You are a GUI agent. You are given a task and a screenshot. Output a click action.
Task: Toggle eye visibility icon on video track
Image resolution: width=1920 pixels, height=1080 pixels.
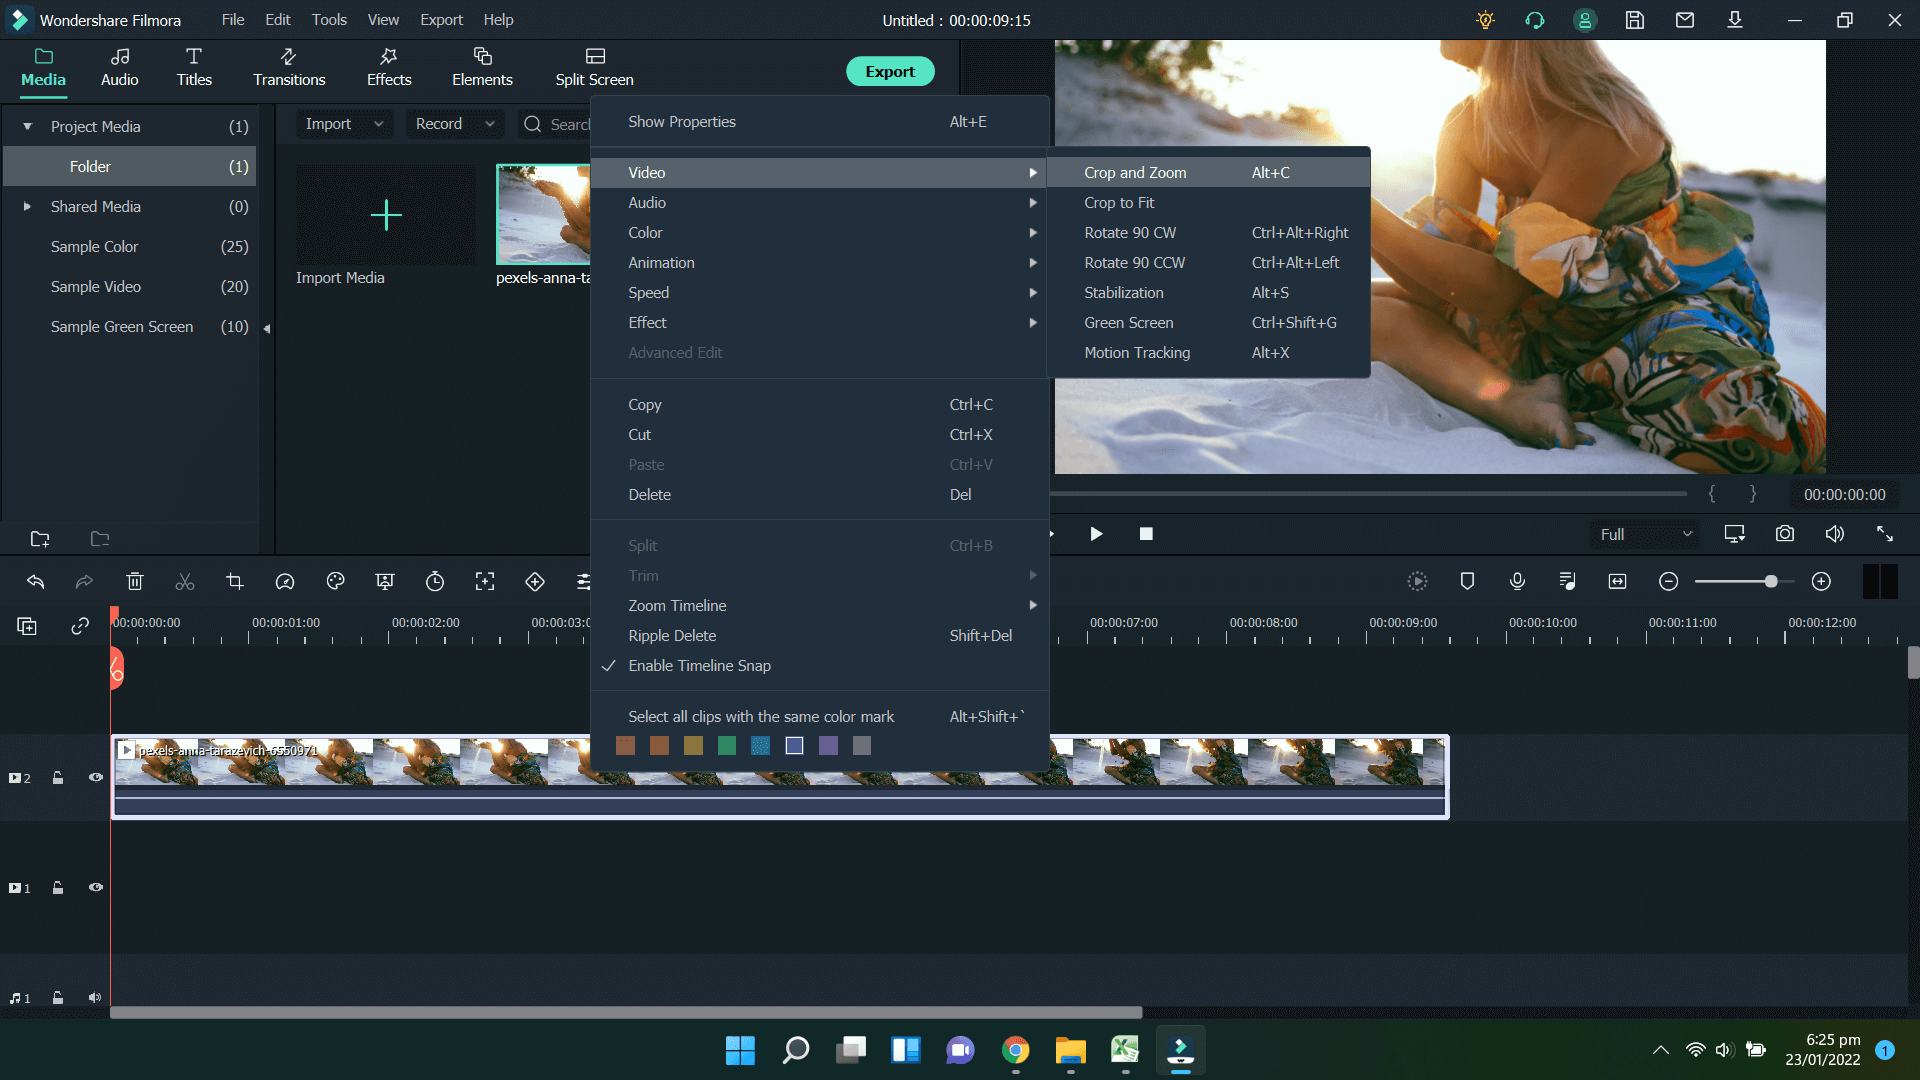94,779
